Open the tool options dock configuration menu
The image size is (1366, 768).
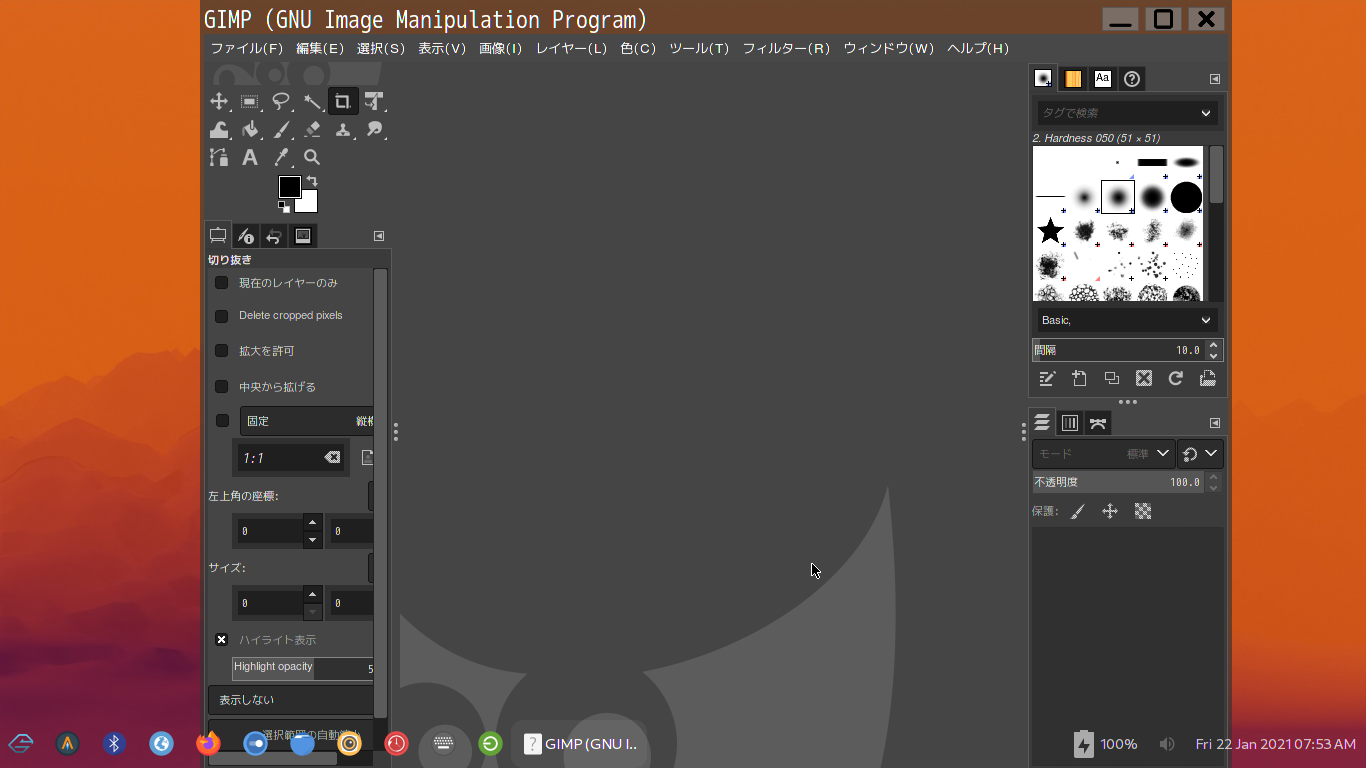tap(379, 236)
